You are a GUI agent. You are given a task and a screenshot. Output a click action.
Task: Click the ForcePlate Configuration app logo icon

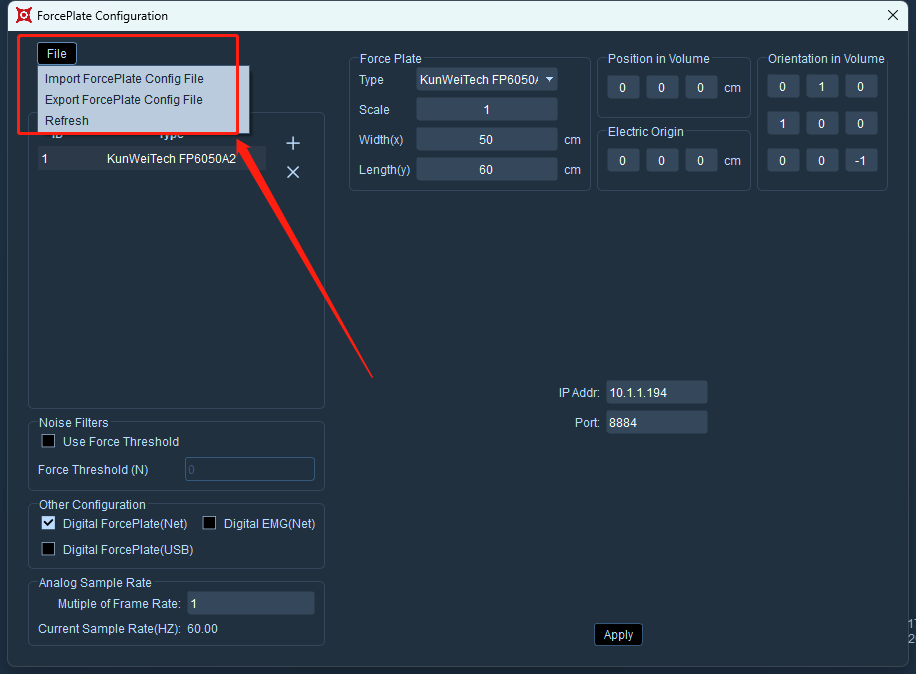(x=24, y=15)
